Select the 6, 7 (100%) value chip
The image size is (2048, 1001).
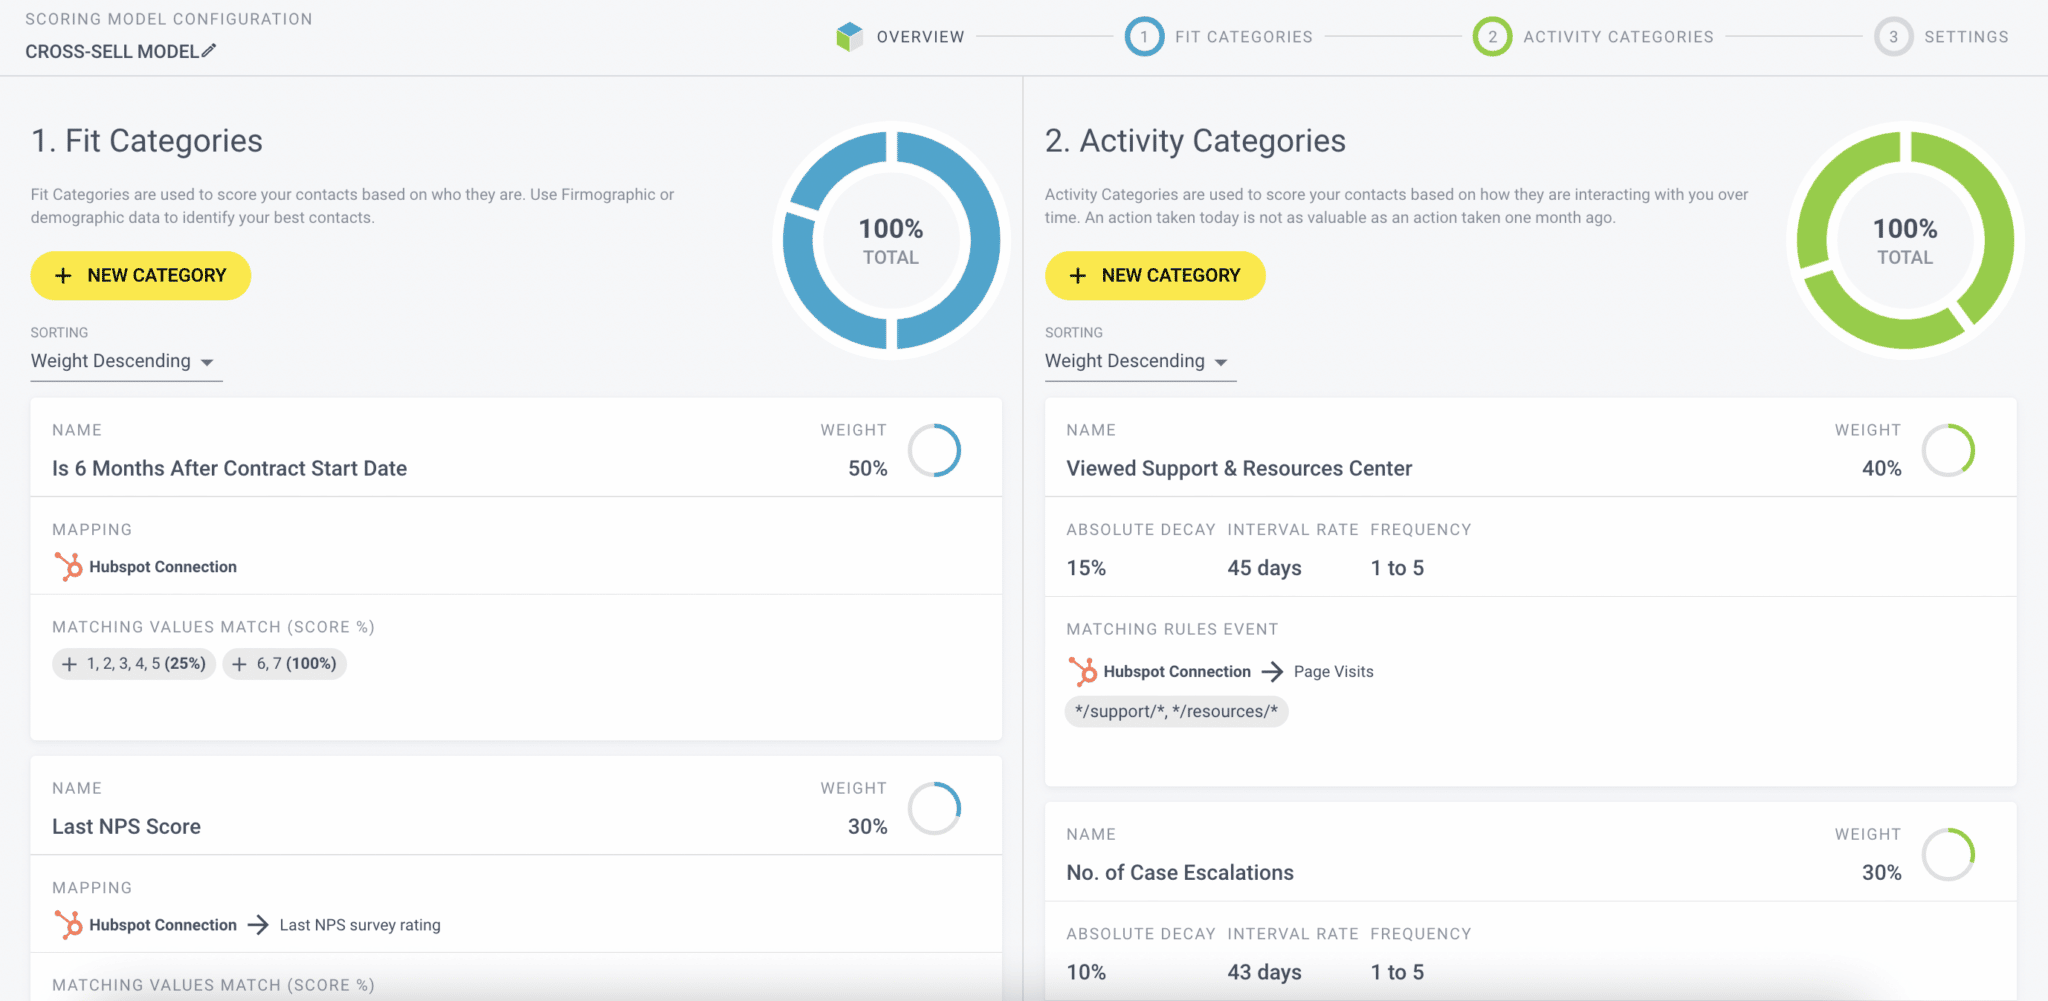285,664
